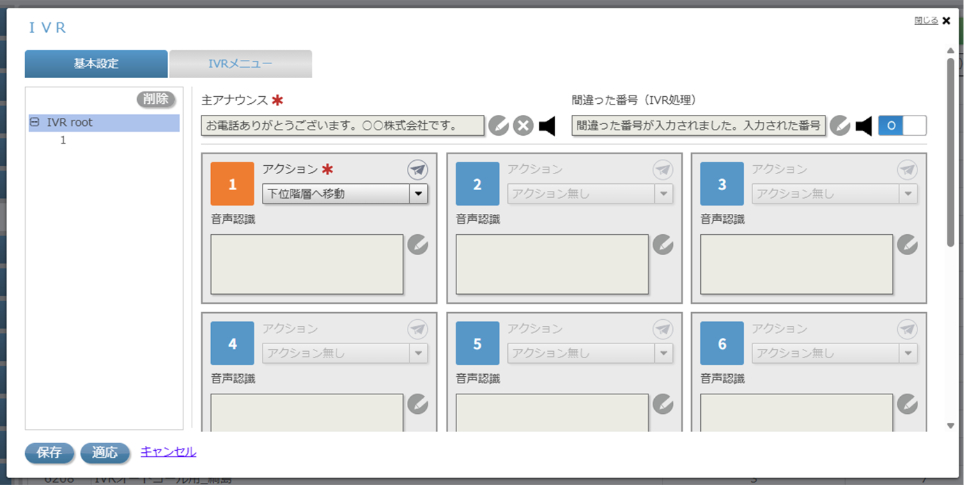Collapse the IVR root tree node
This screenshot has width=964, height=485.
coord(34,122)
